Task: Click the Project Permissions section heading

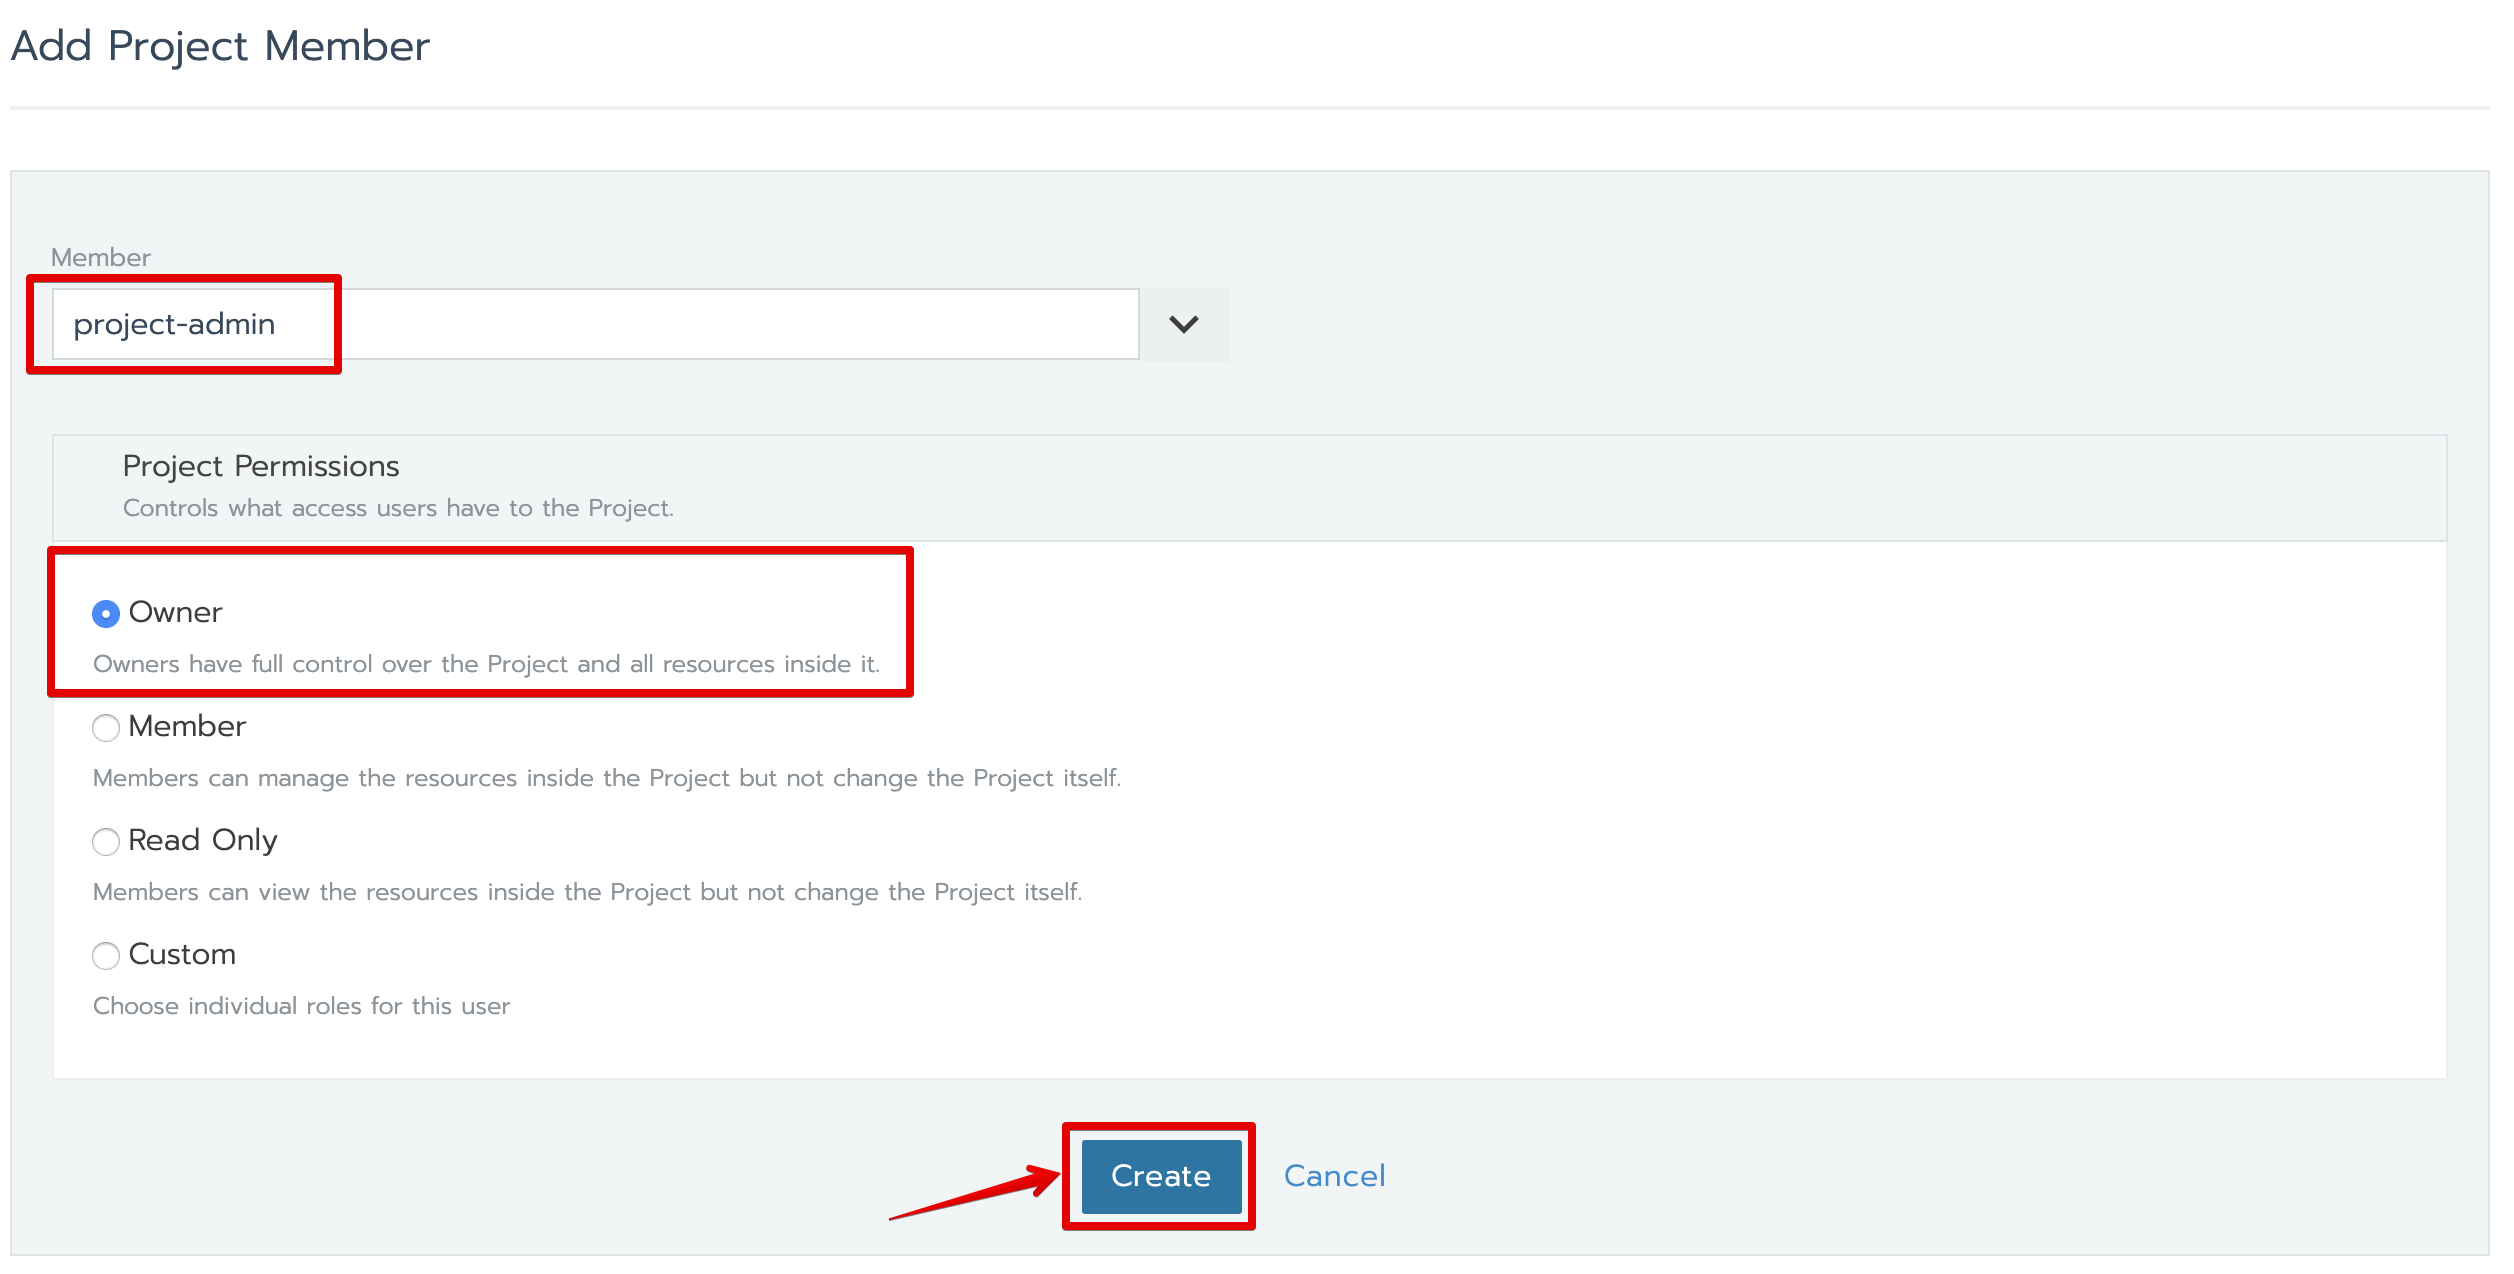Action: pyautogui.click(x=261, y=466)
